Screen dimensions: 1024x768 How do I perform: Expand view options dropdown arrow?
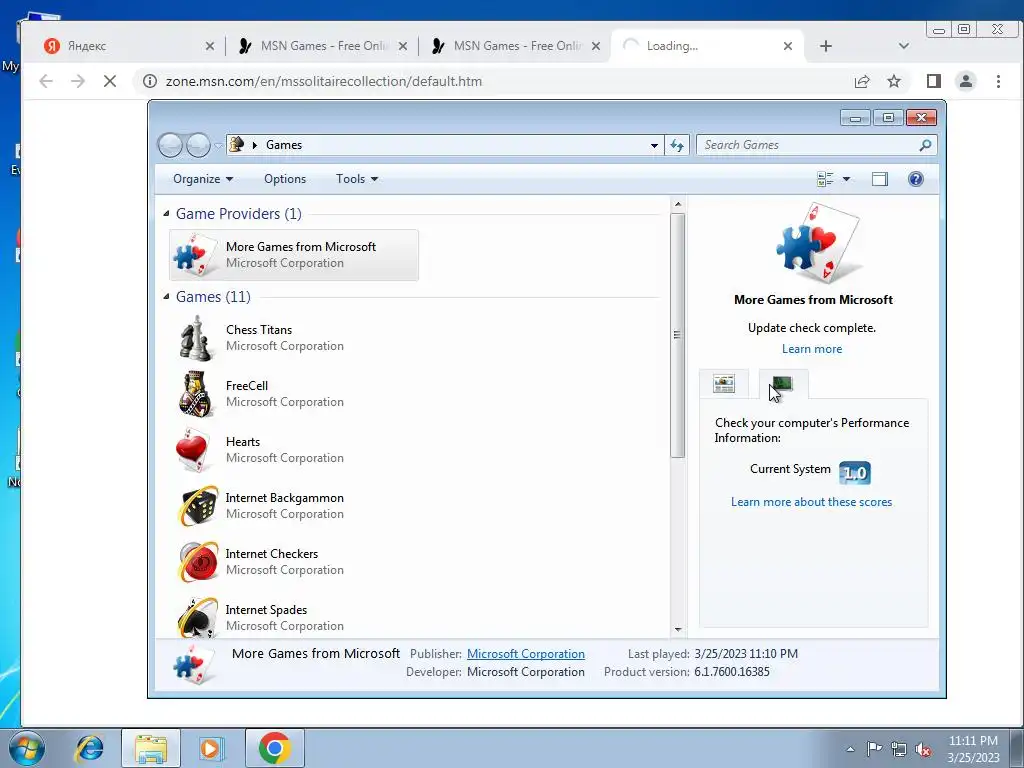pos(846,179)
